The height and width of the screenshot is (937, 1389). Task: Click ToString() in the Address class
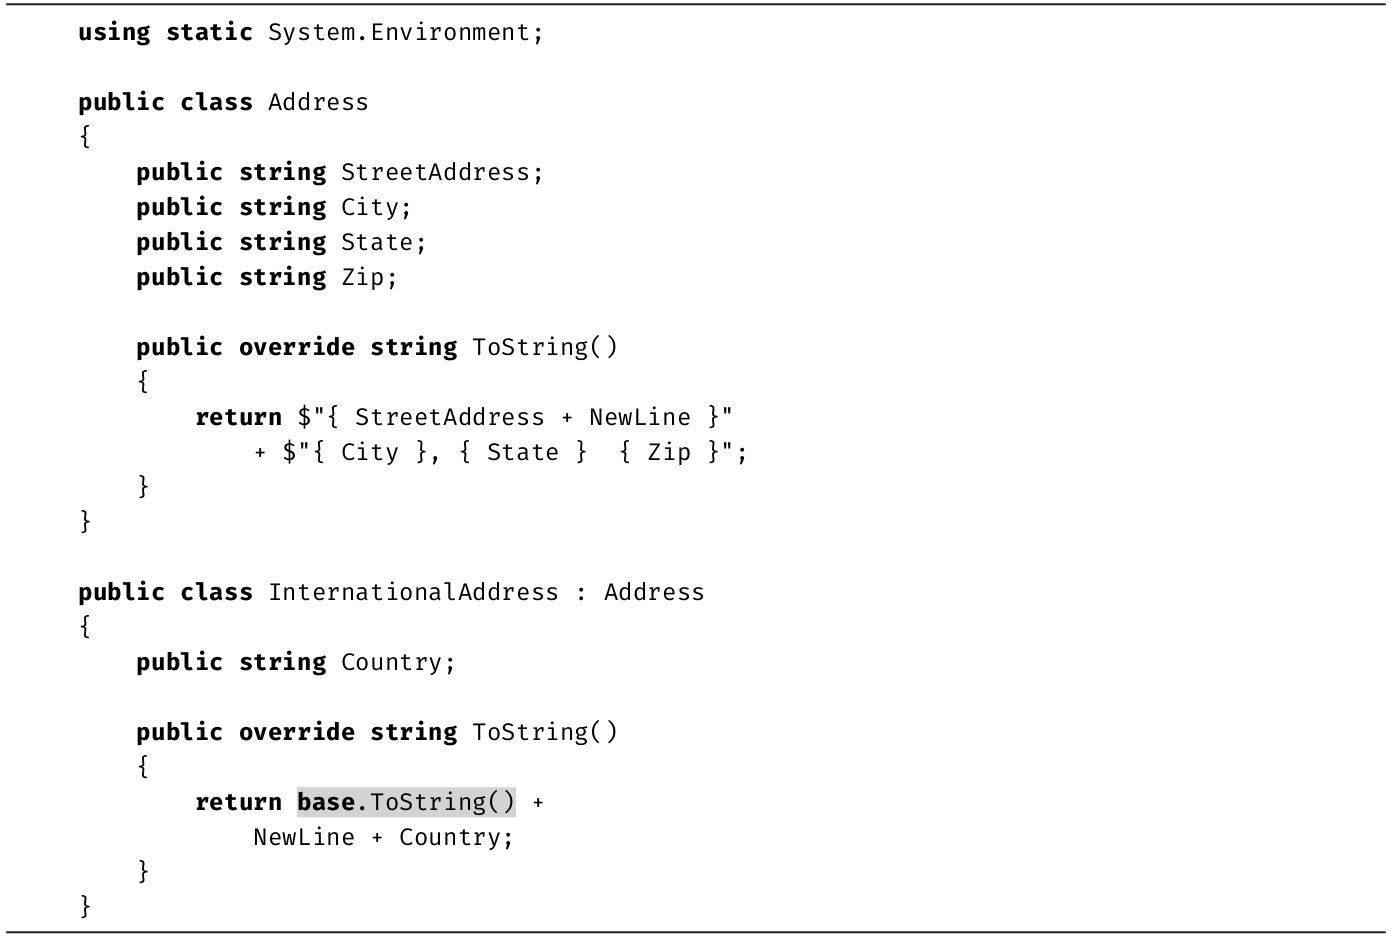[545, 347]
